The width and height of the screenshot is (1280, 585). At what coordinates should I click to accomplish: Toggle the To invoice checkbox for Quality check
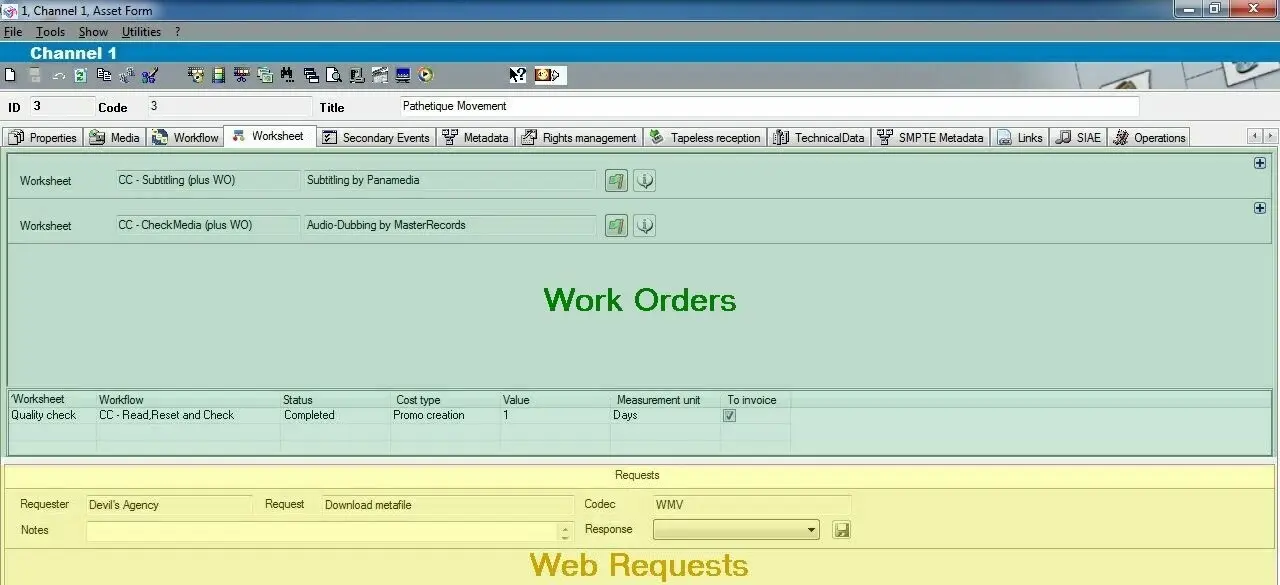[730, 416]
